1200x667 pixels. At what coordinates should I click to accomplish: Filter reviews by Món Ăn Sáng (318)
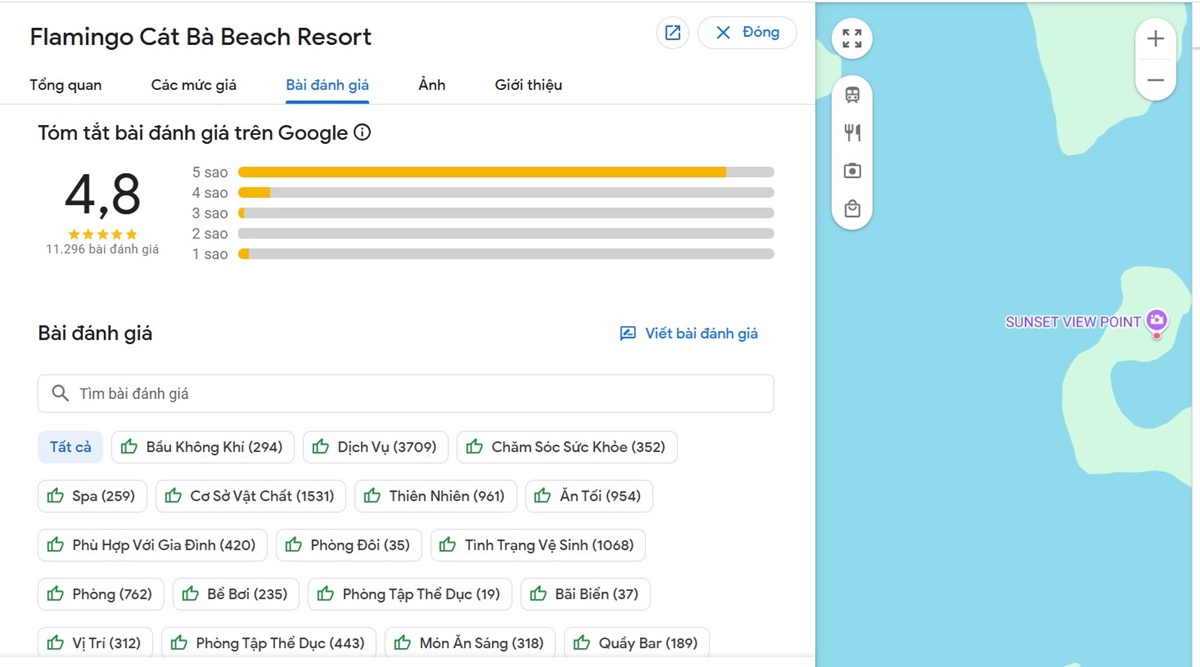coord(471,643)
